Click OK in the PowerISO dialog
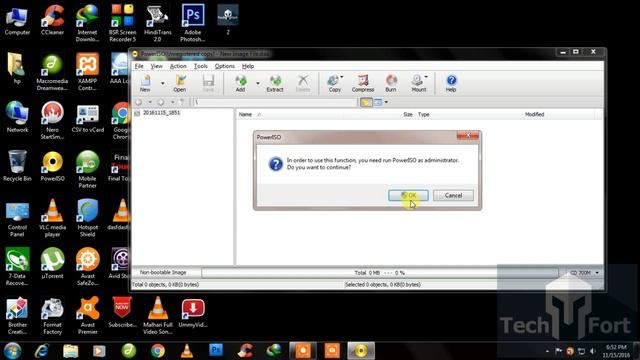 [x=408, y=196]
